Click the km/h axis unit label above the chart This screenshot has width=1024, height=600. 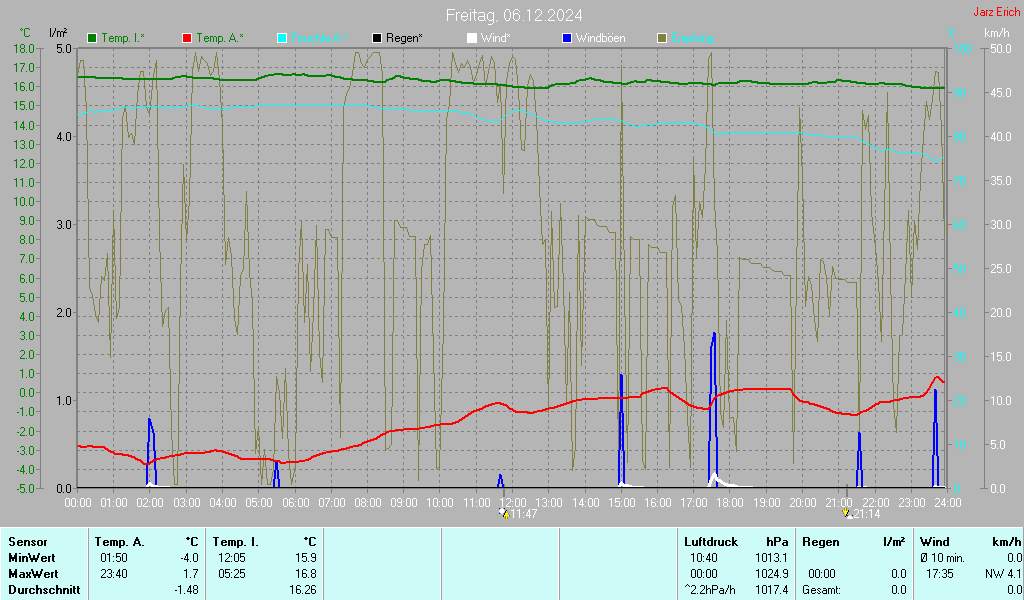coord(997,33)
